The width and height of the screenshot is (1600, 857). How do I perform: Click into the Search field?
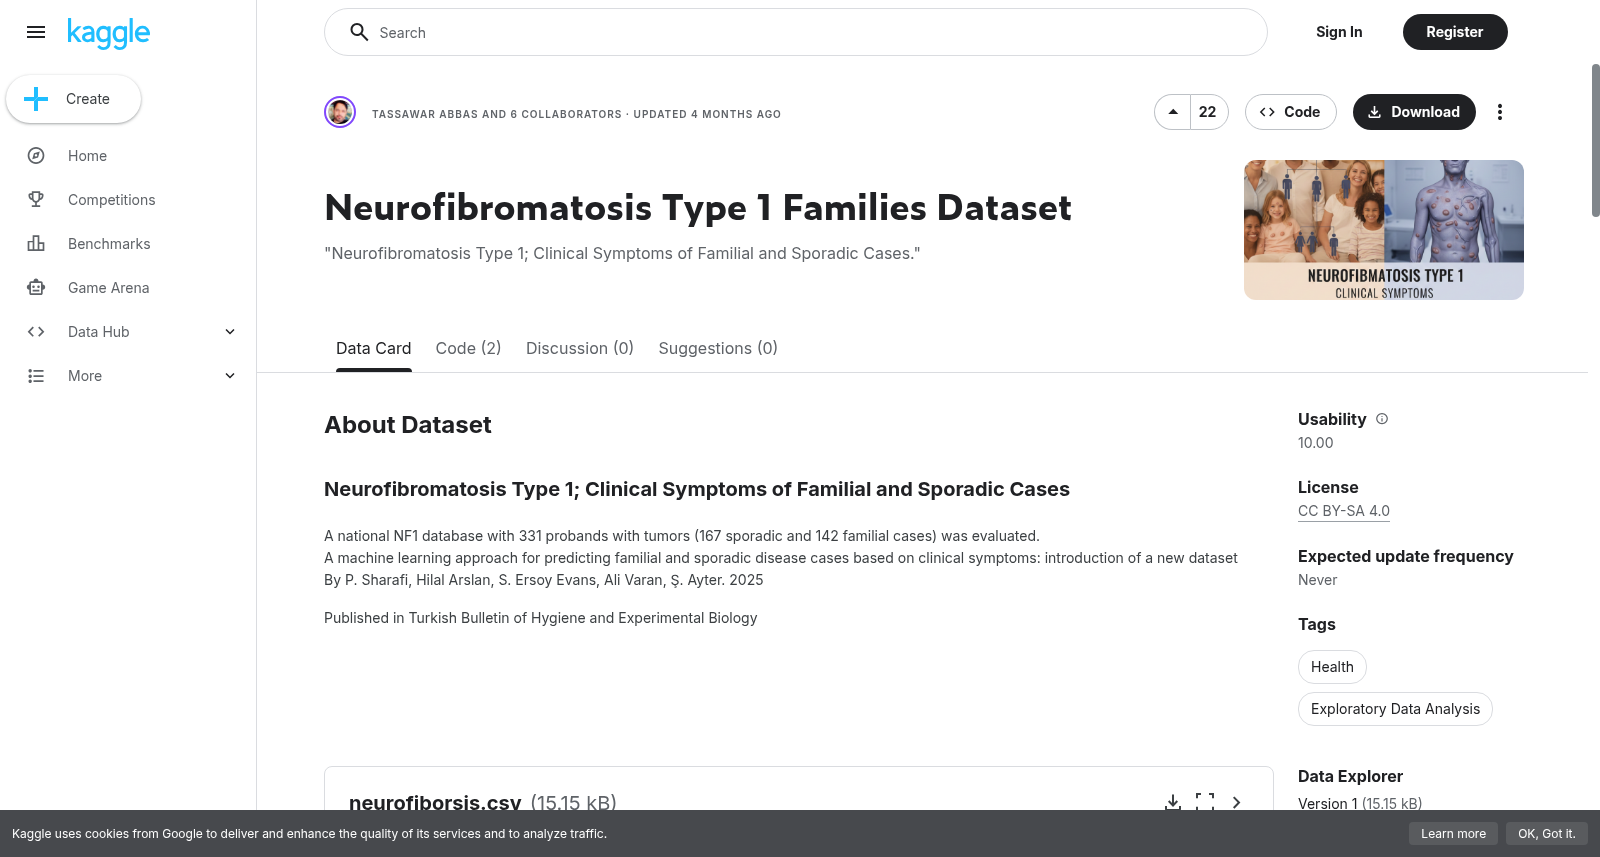click(796, 32)
